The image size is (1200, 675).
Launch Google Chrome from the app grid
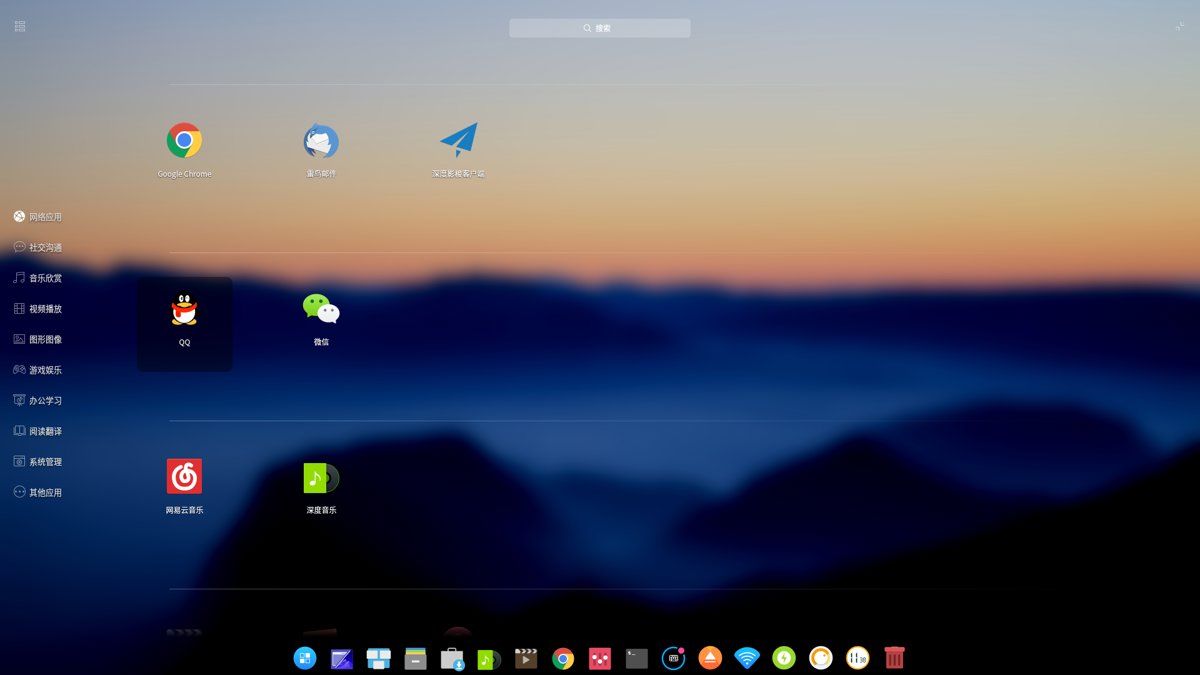pos(184,141)
